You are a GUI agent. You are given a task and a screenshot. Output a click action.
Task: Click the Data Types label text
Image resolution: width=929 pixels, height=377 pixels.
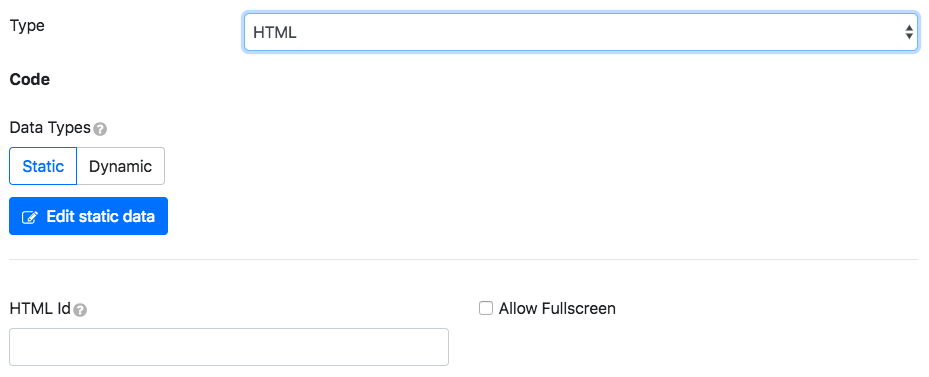tap(50, 127)
